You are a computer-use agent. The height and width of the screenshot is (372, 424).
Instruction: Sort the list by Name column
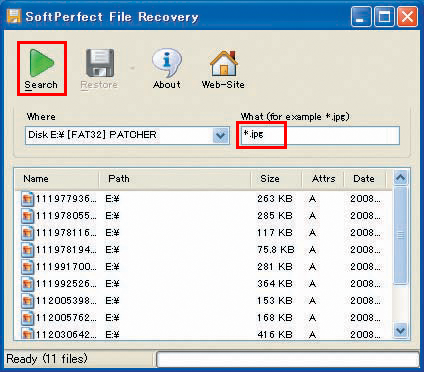coord(57,179)
